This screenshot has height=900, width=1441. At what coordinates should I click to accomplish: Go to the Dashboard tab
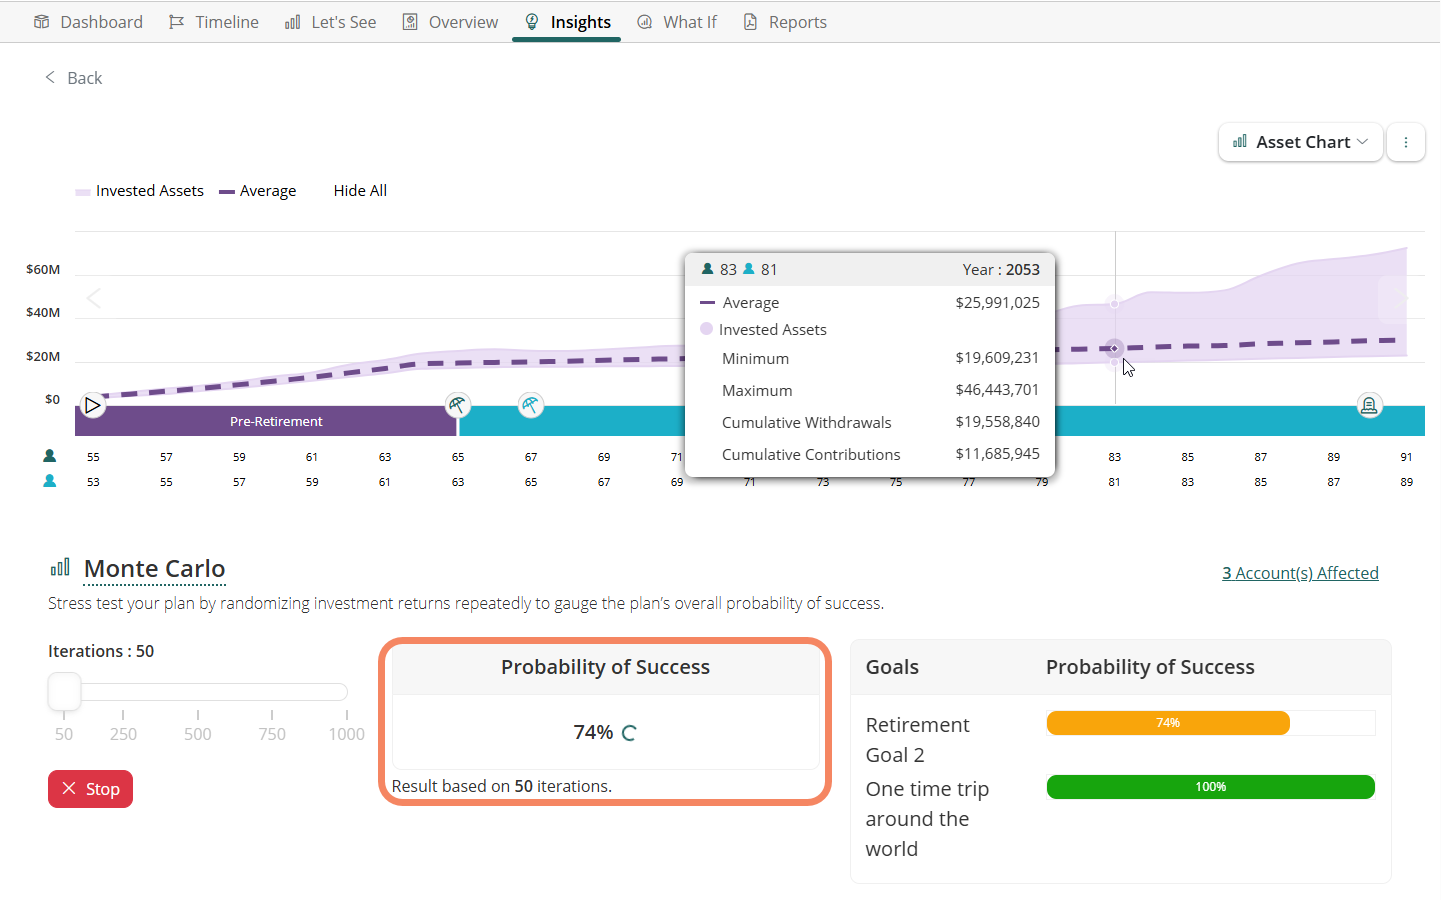coord(88,22)
